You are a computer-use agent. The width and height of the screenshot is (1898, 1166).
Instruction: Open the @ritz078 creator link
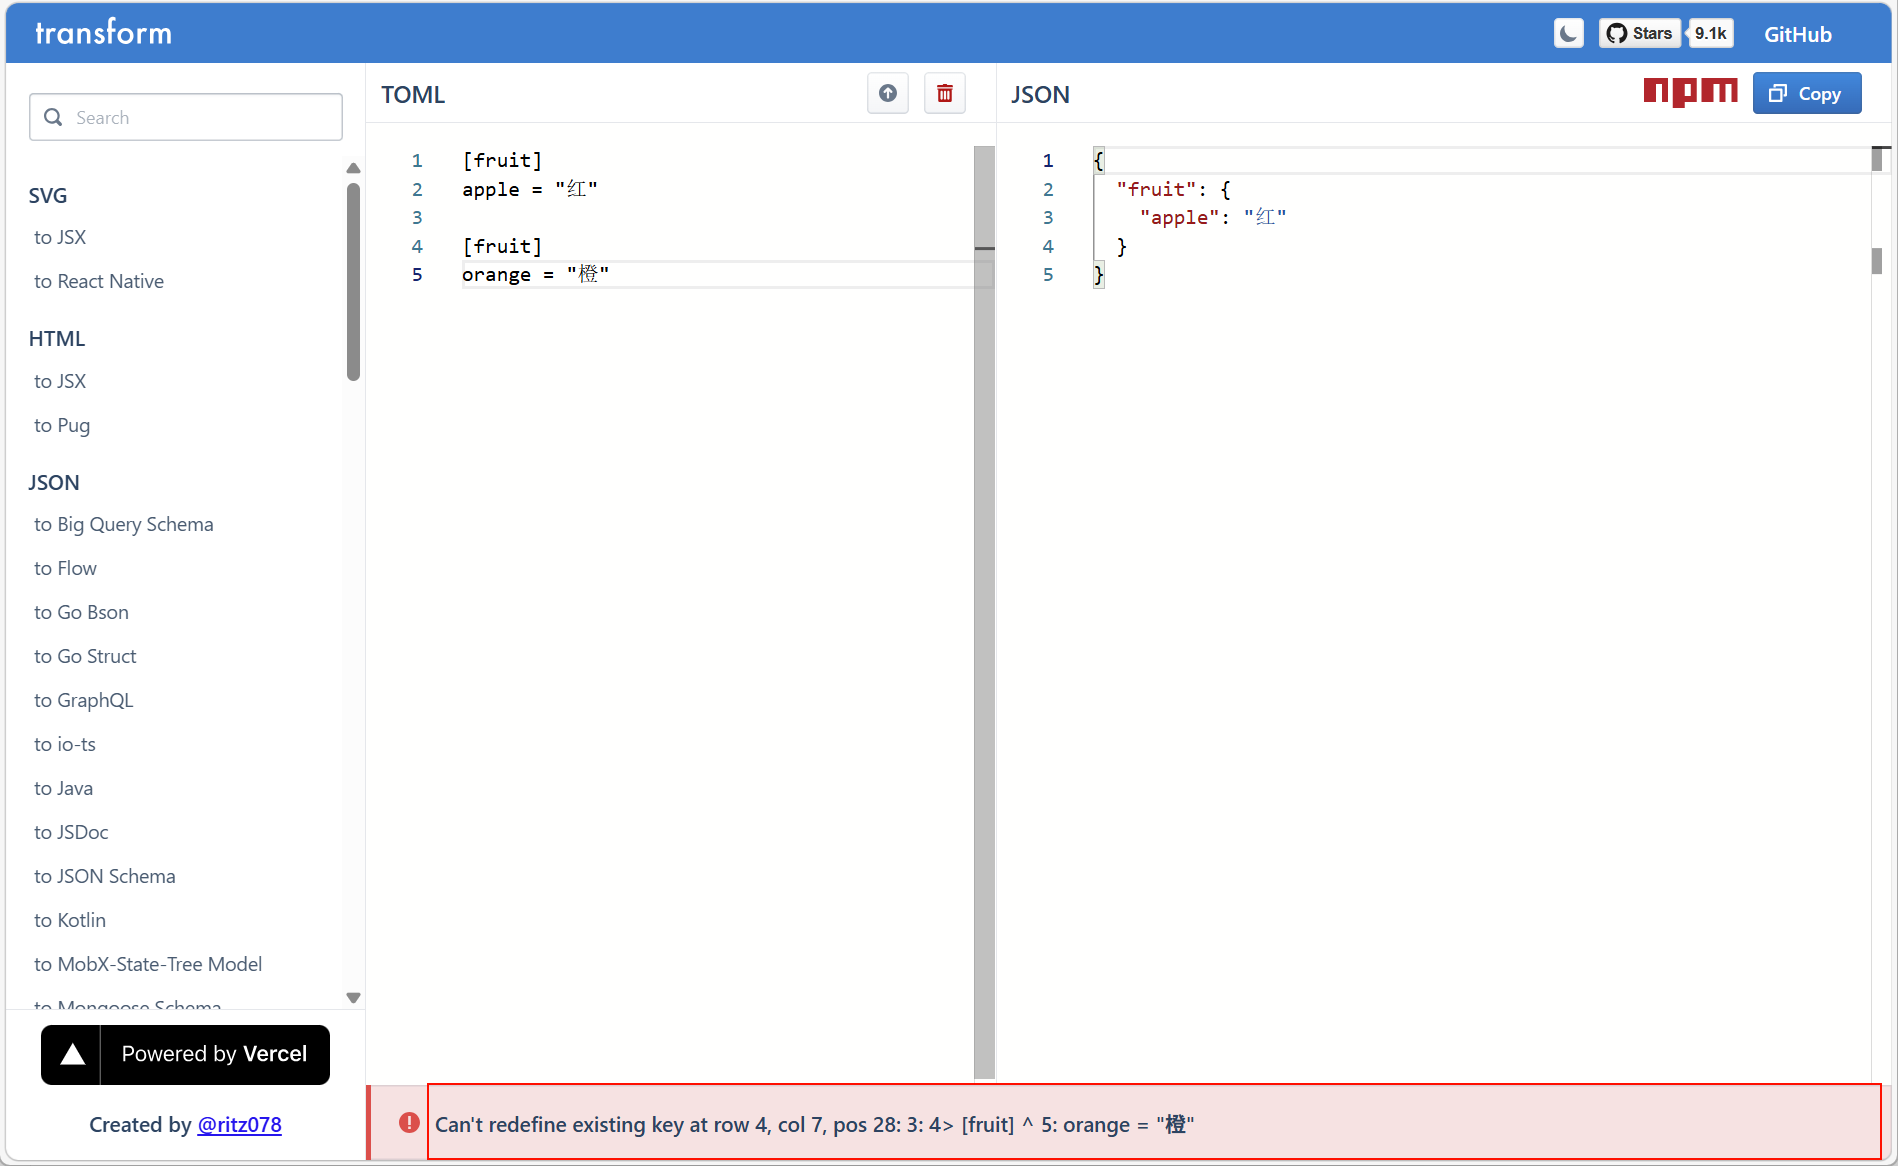(x=239, y=1125)
